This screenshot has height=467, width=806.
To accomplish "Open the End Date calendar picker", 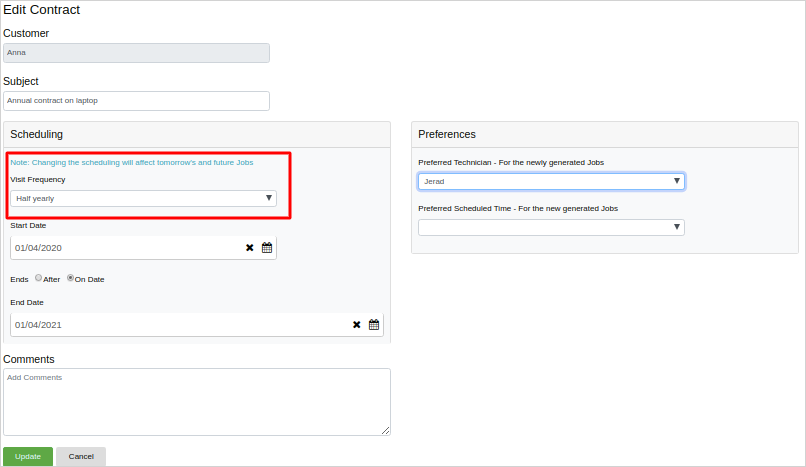I will click(x=374, y=325).
